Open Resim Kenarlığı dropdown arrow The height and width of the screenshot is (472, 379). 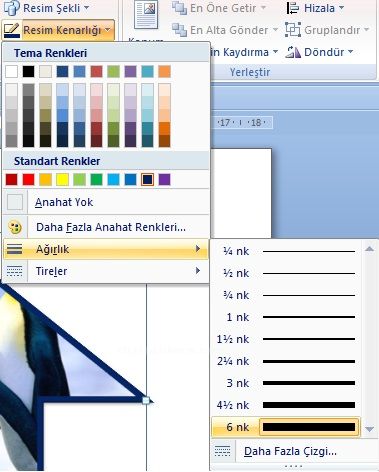[x=107, y=30]
